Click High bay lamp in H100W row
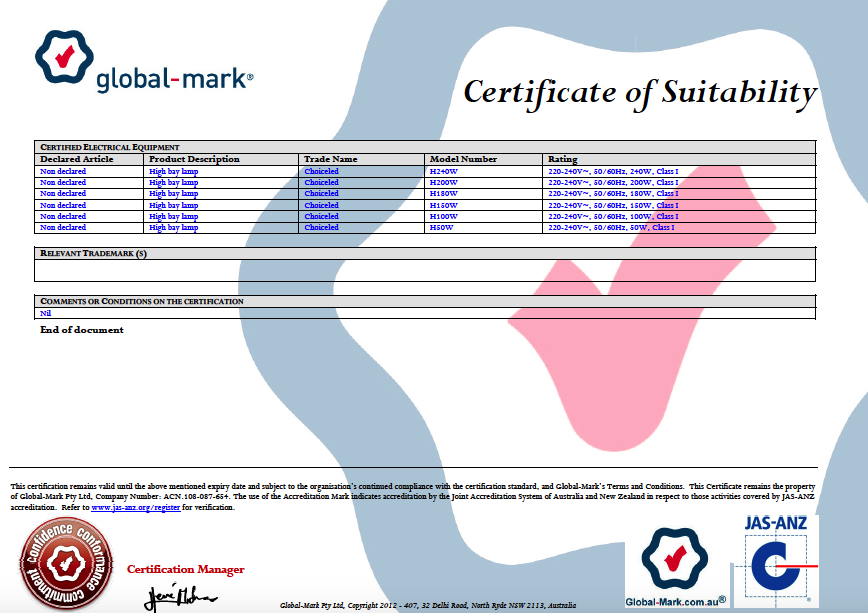The image size is (868, 613). [x=173, y=217]
